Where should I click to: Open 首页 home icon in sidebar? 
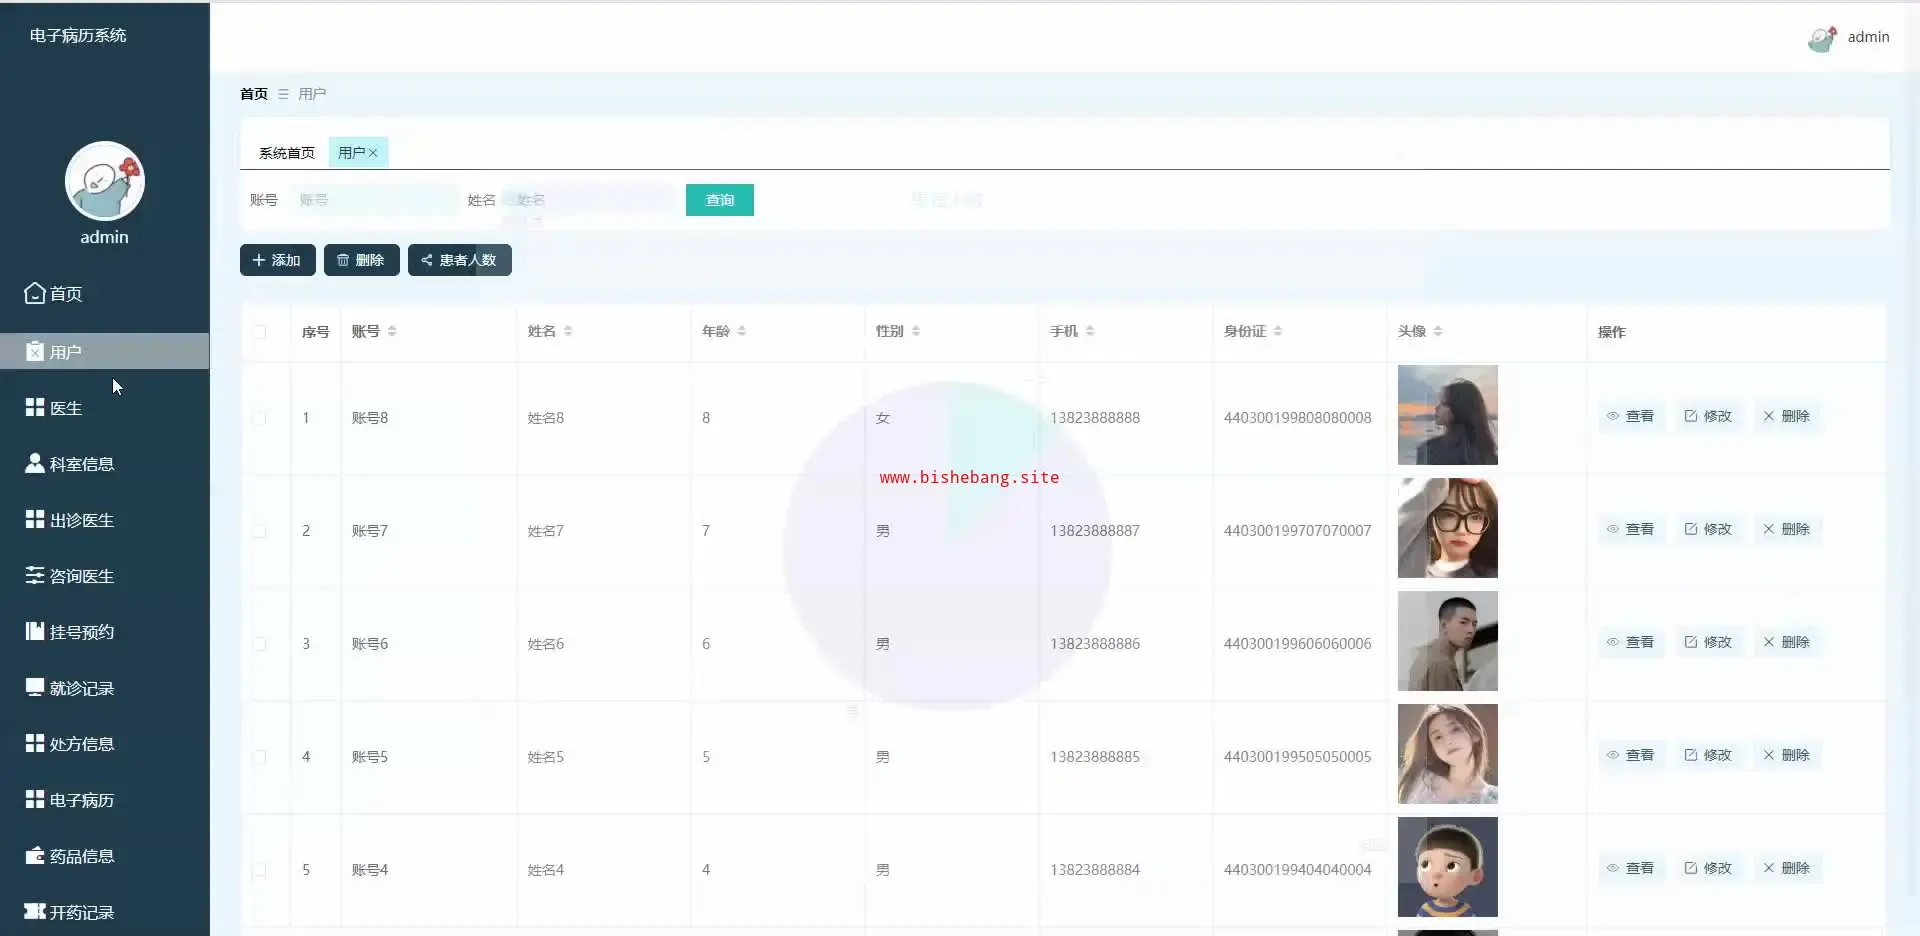pyautogui.click(x=35, y=293)
